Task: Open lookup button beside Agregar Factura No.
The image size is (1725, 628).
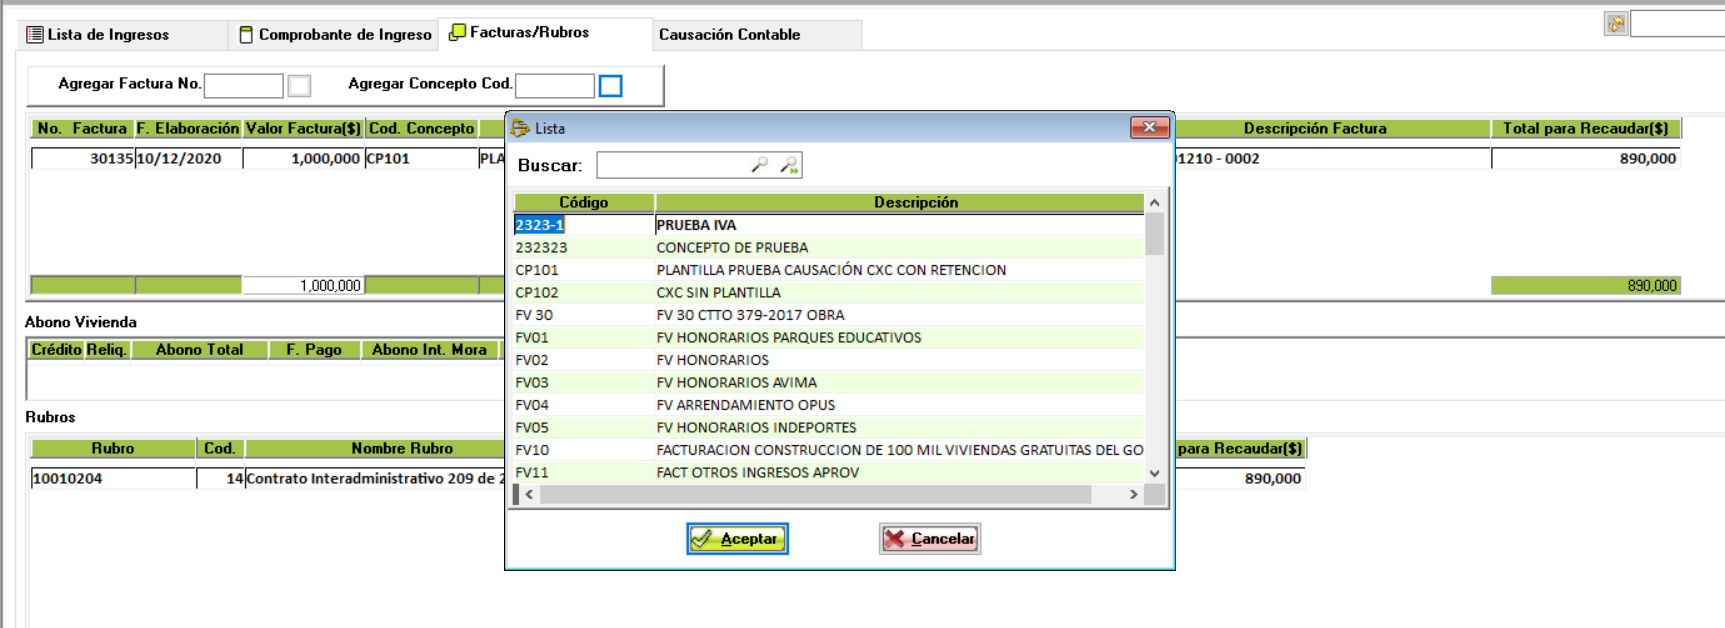Action: point(299,86)
